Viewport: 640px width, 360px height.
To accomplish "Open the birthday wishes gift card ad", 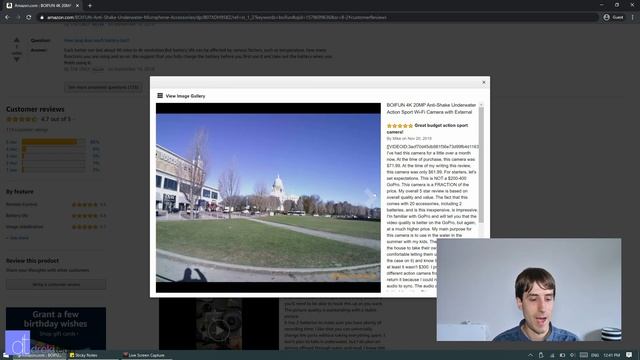I will 56,328.
